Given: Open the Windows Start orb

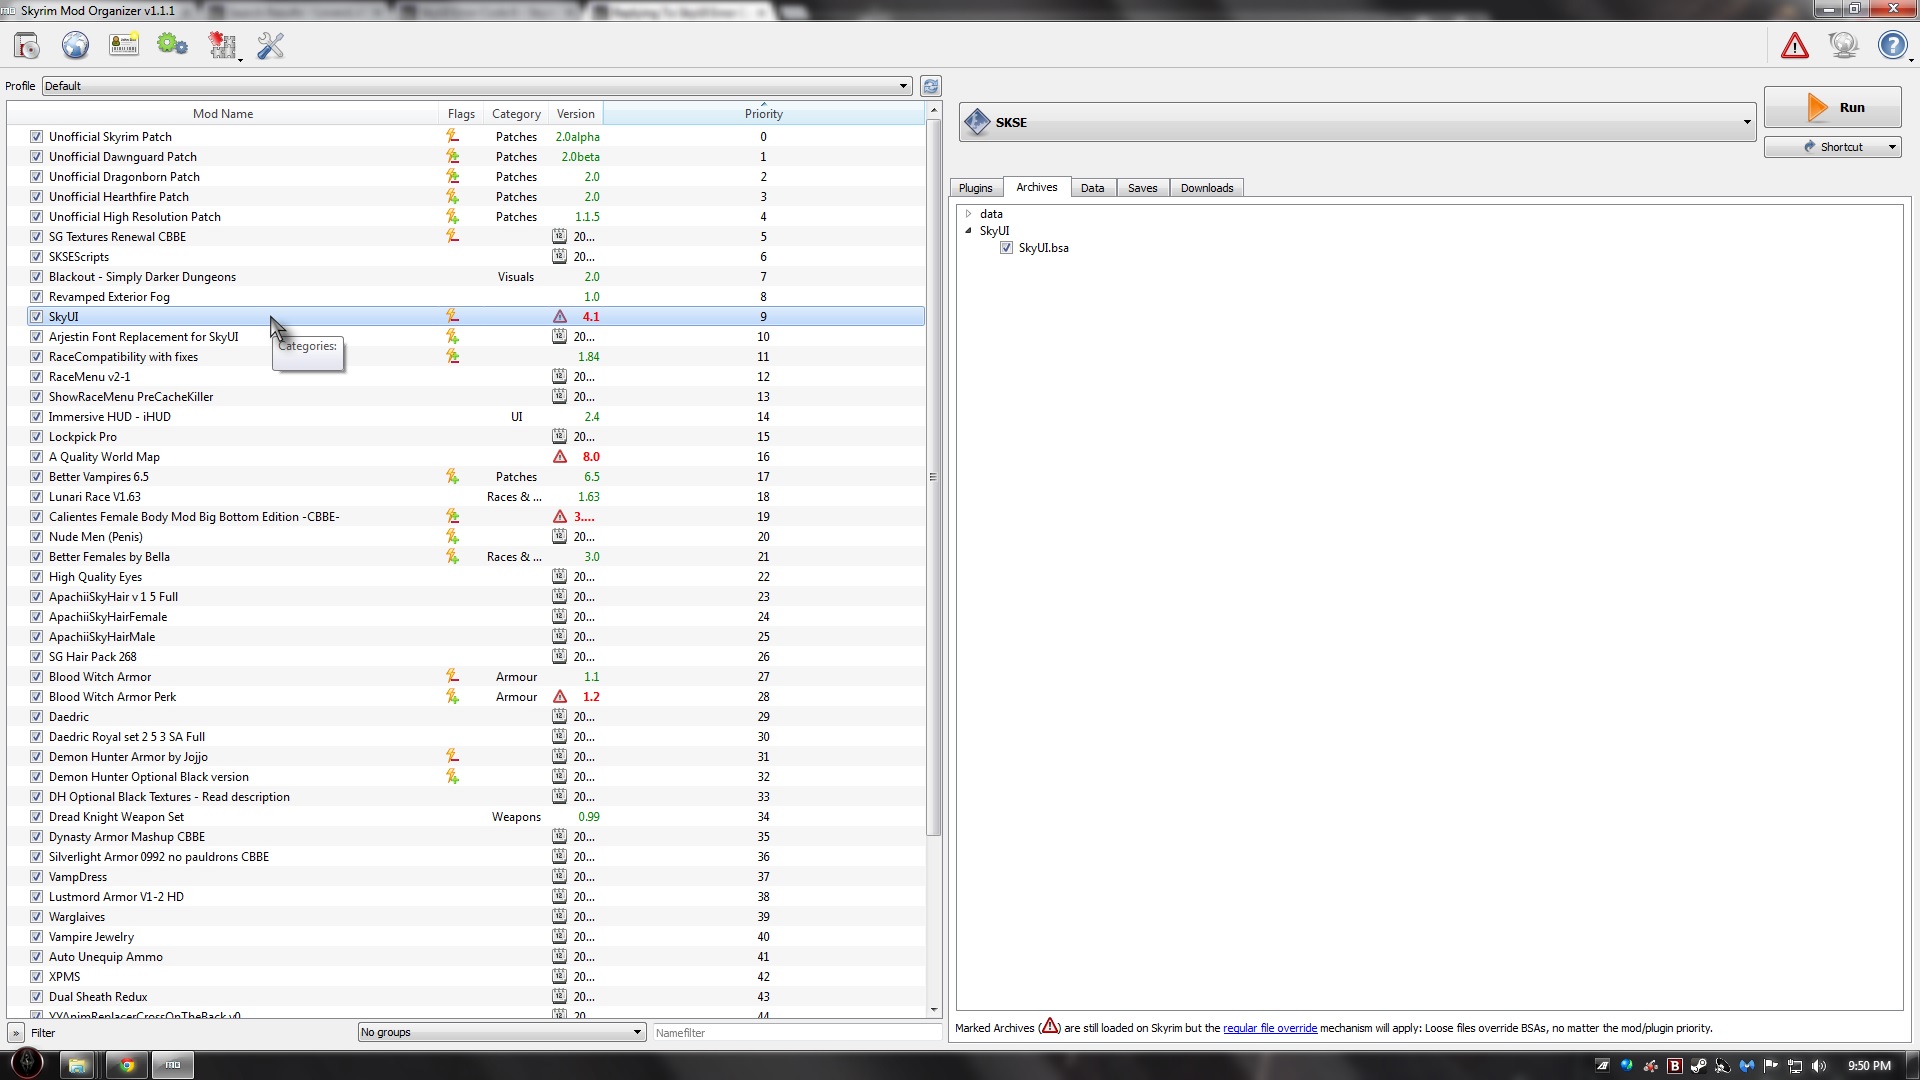Looking at the screenshot, I should pyautogui.click(x=27, y=1062).
